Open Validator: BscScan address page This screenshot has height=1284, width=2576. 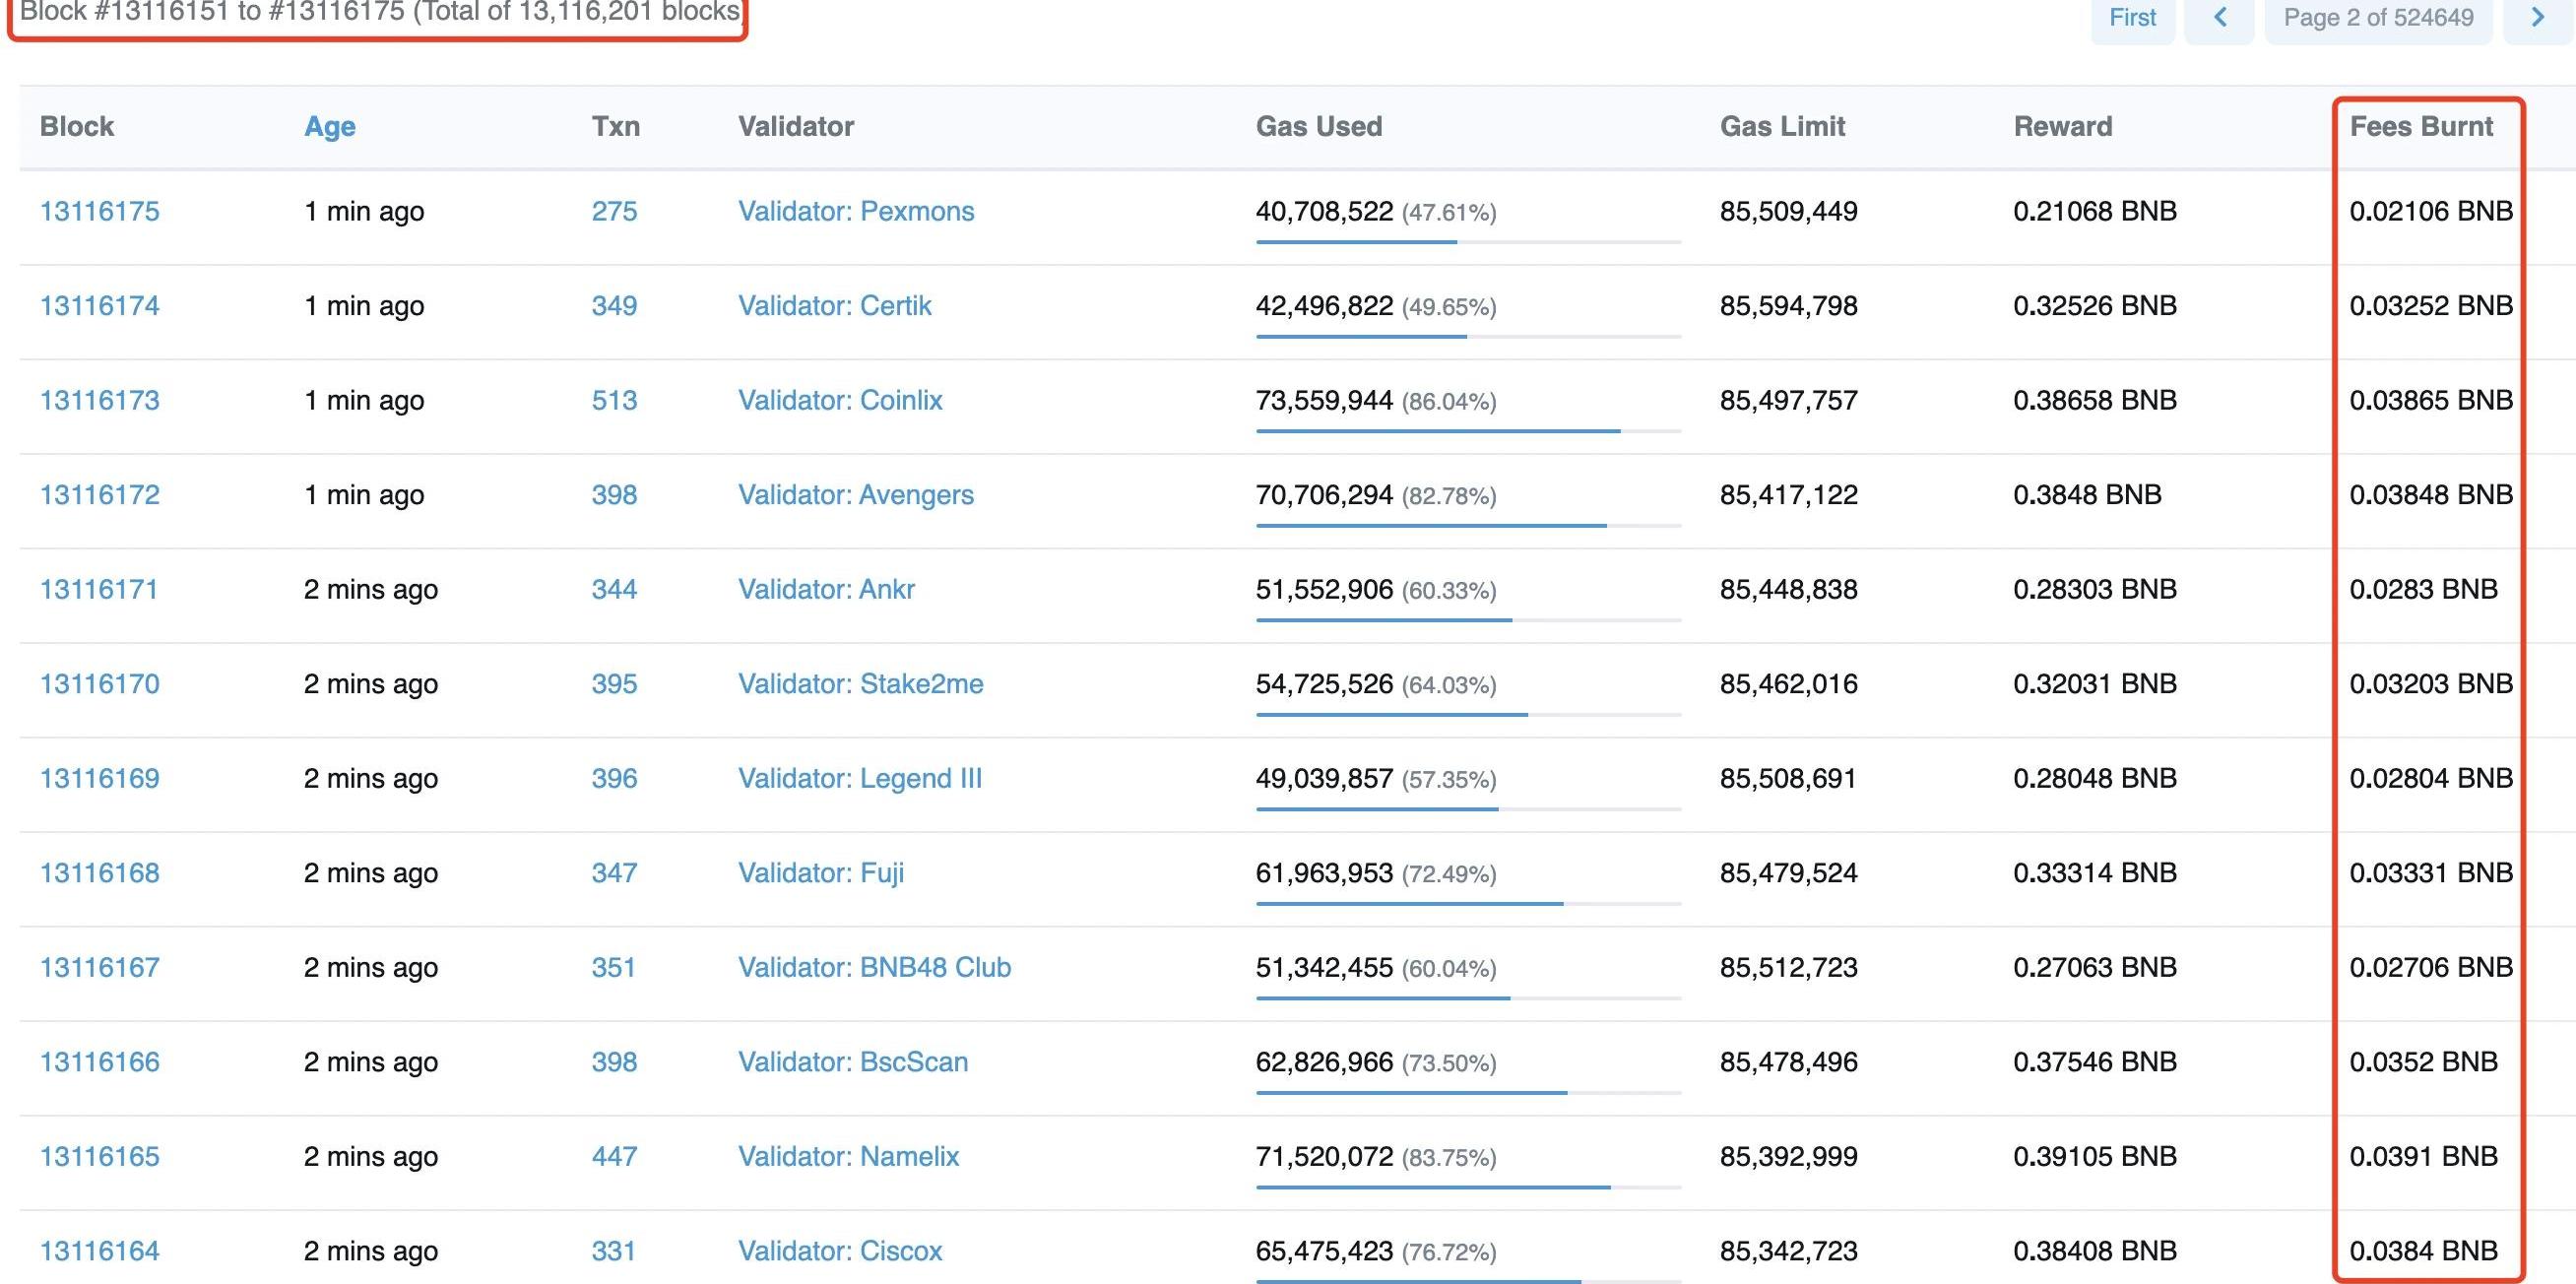852,1062
